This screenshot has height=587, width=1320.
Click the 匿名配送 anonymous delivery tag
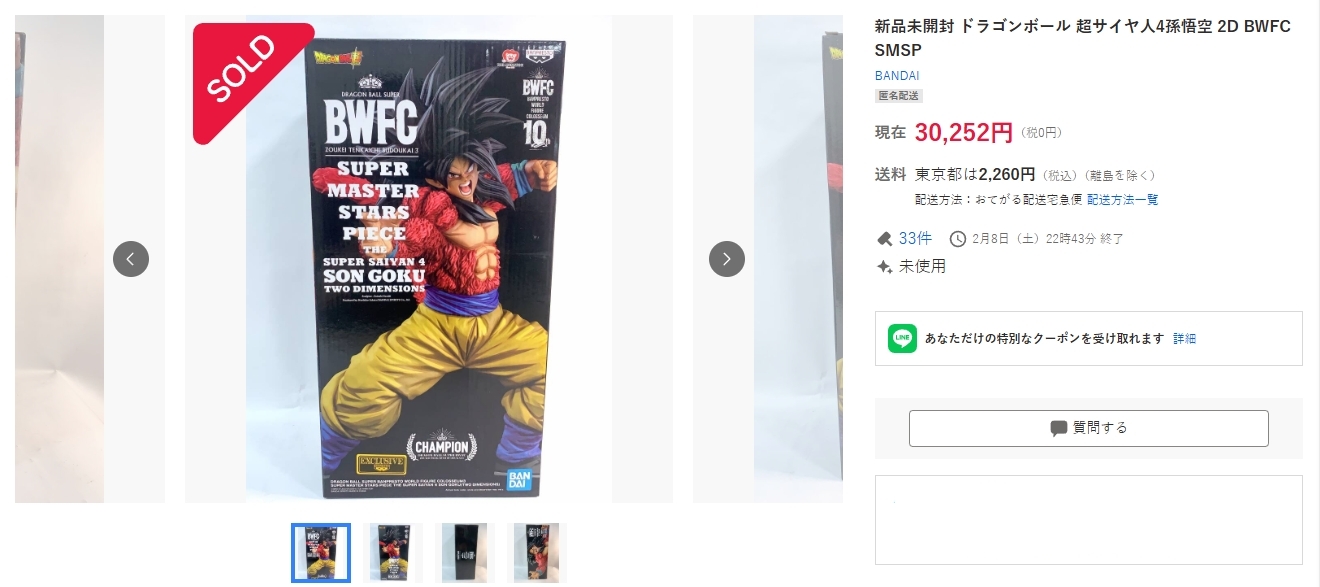click(x=899, y=96)
